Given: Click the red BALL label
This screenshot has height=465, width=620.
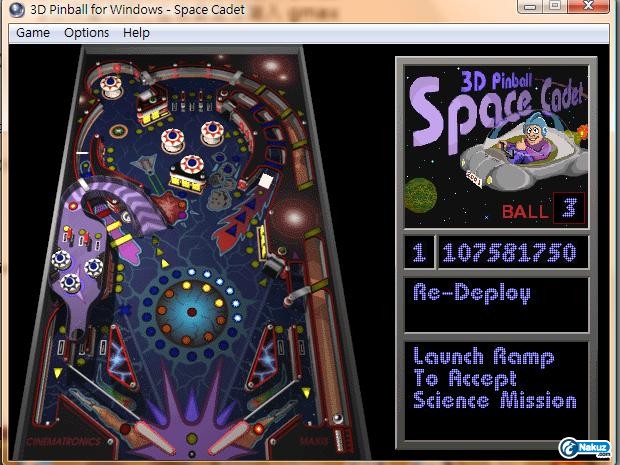Looking at the screenshot, I should [x=525, y=211].
